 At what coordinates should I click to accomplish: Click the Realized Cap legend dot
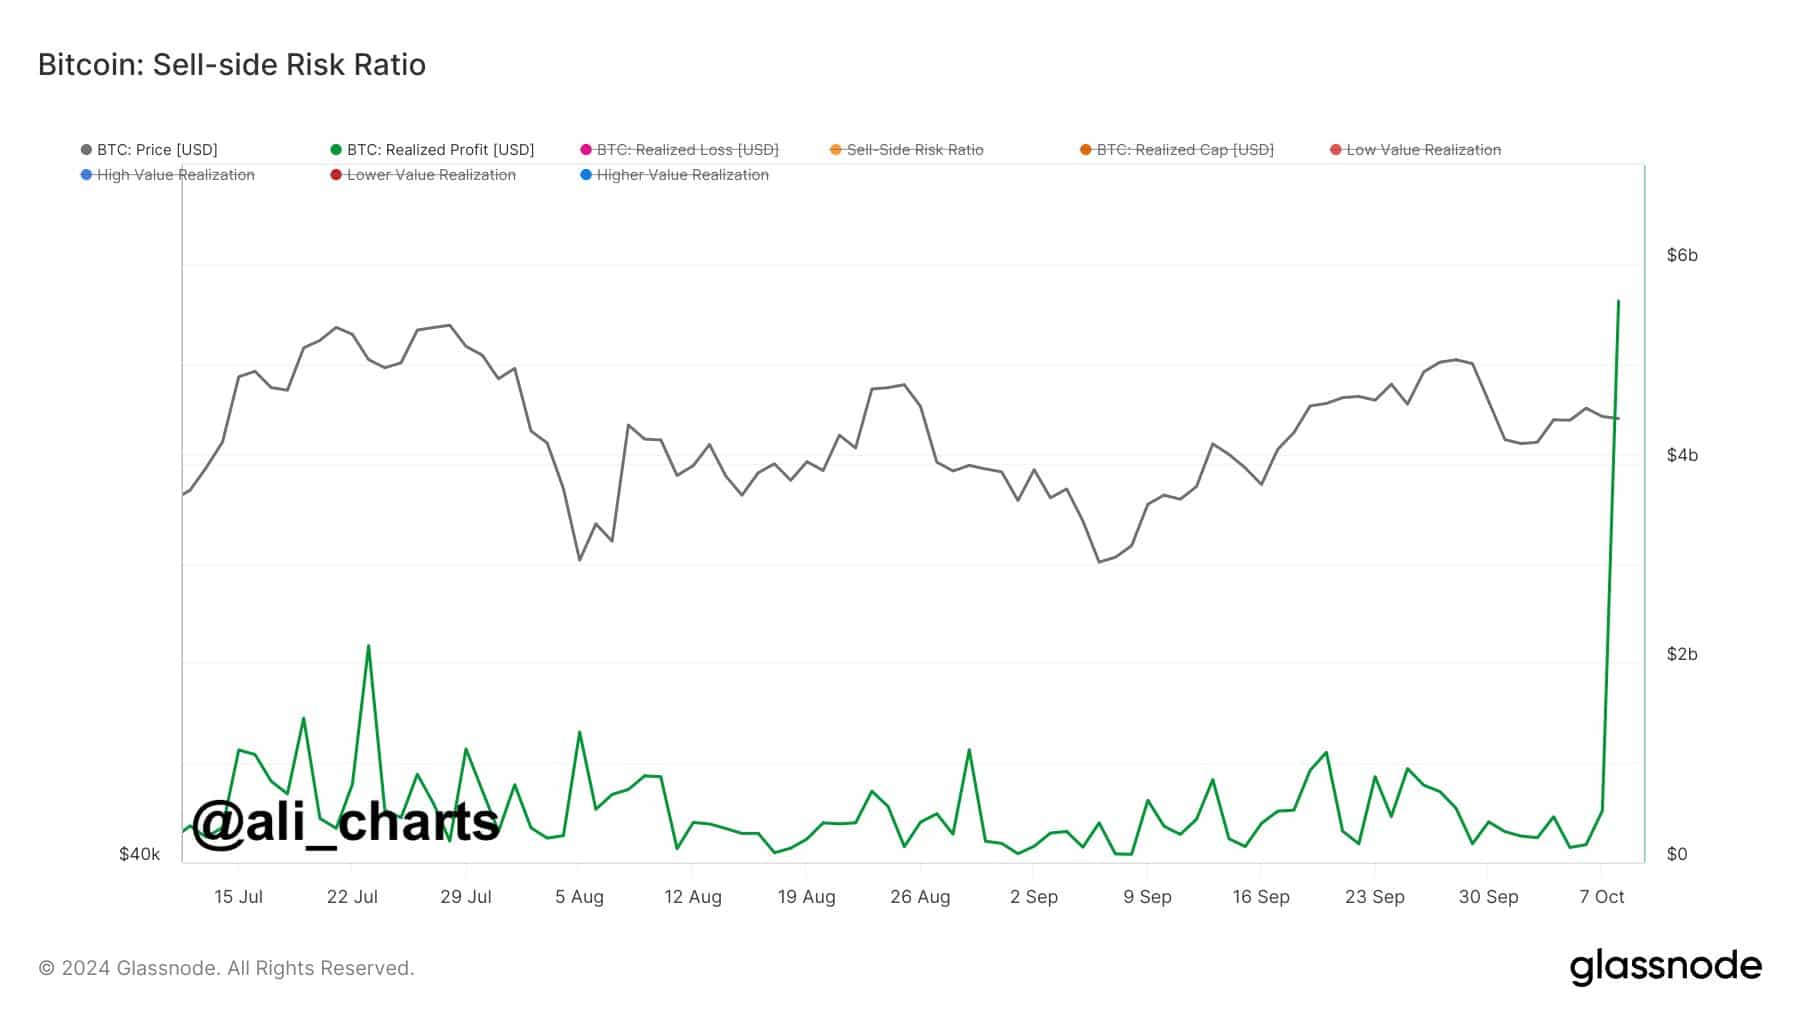(1086, 150)
